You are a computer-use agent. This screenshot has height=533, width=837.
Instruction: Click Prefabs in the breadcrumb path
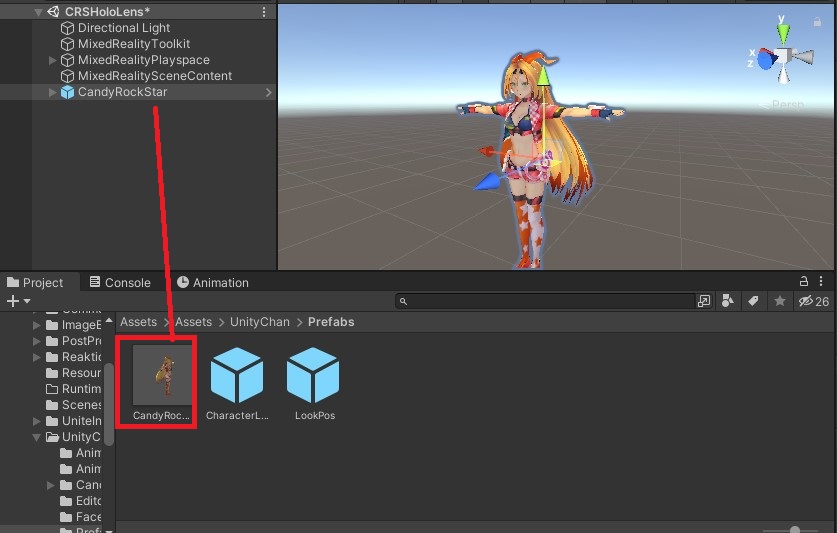coord(331,322)
